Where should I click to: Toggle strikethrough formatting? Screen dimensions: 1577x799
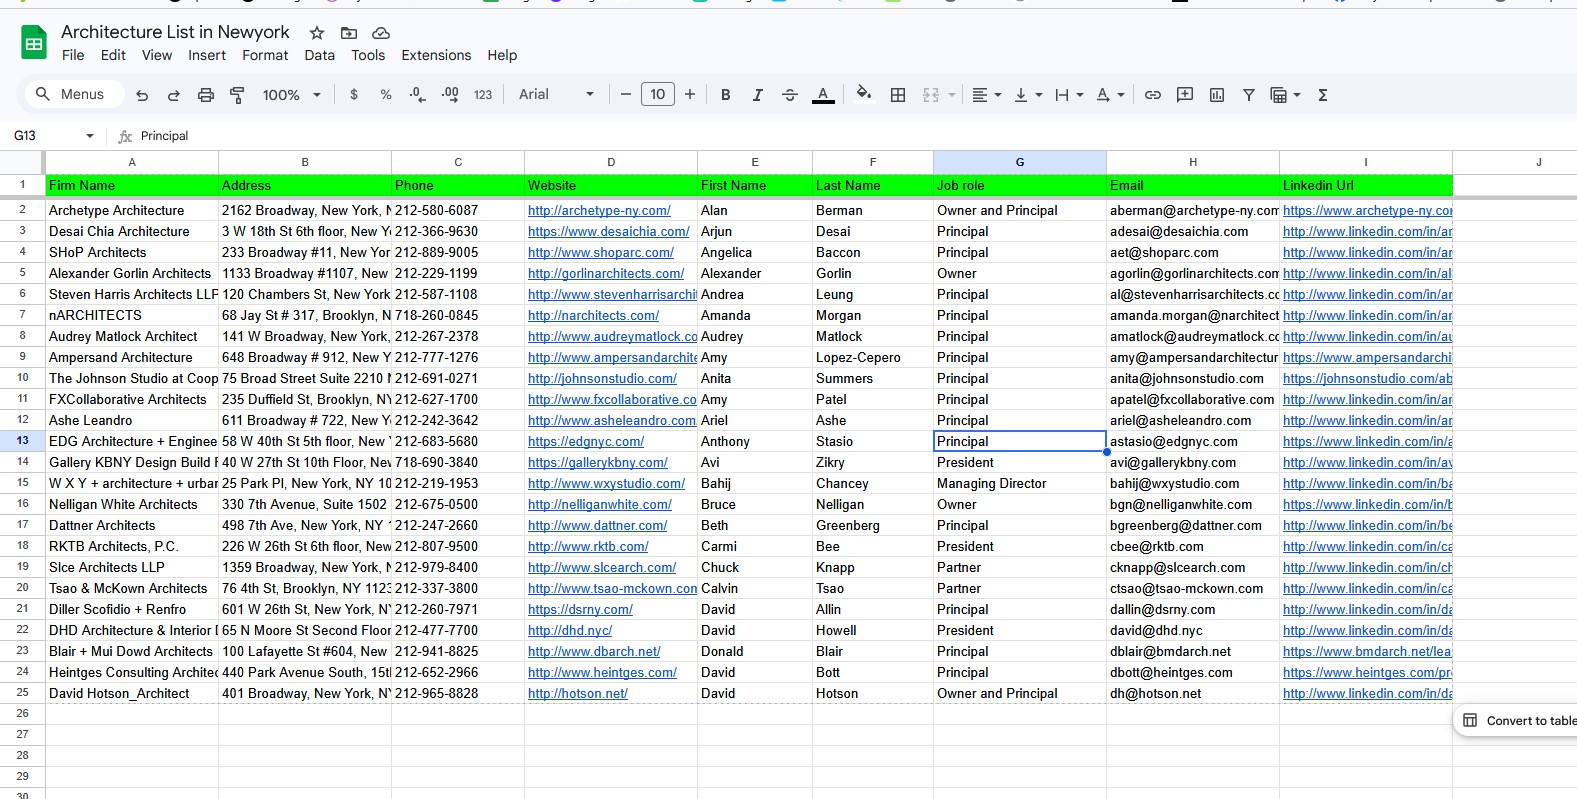pos(790,95)
